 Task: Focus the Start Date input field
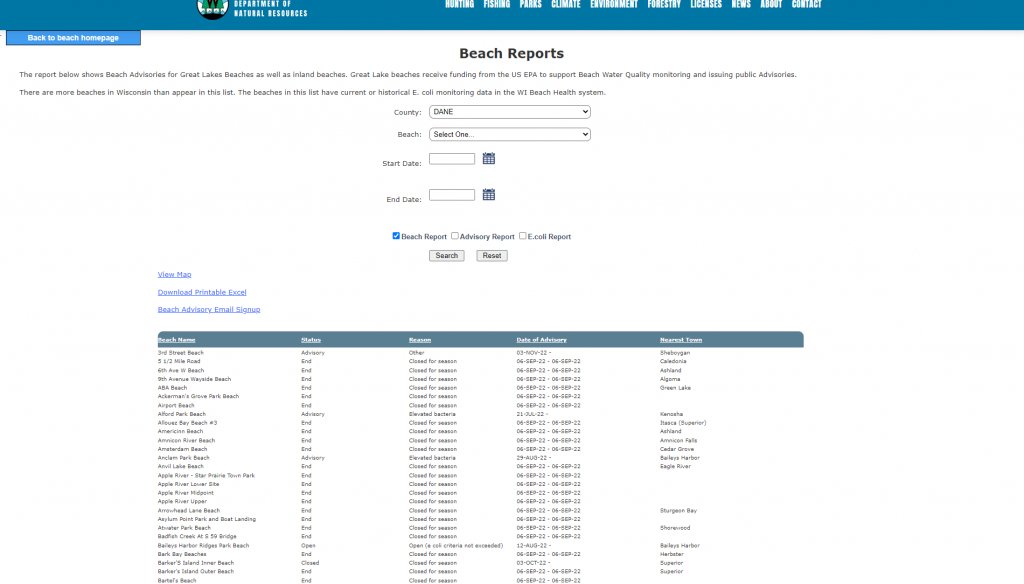pos(452,159)
